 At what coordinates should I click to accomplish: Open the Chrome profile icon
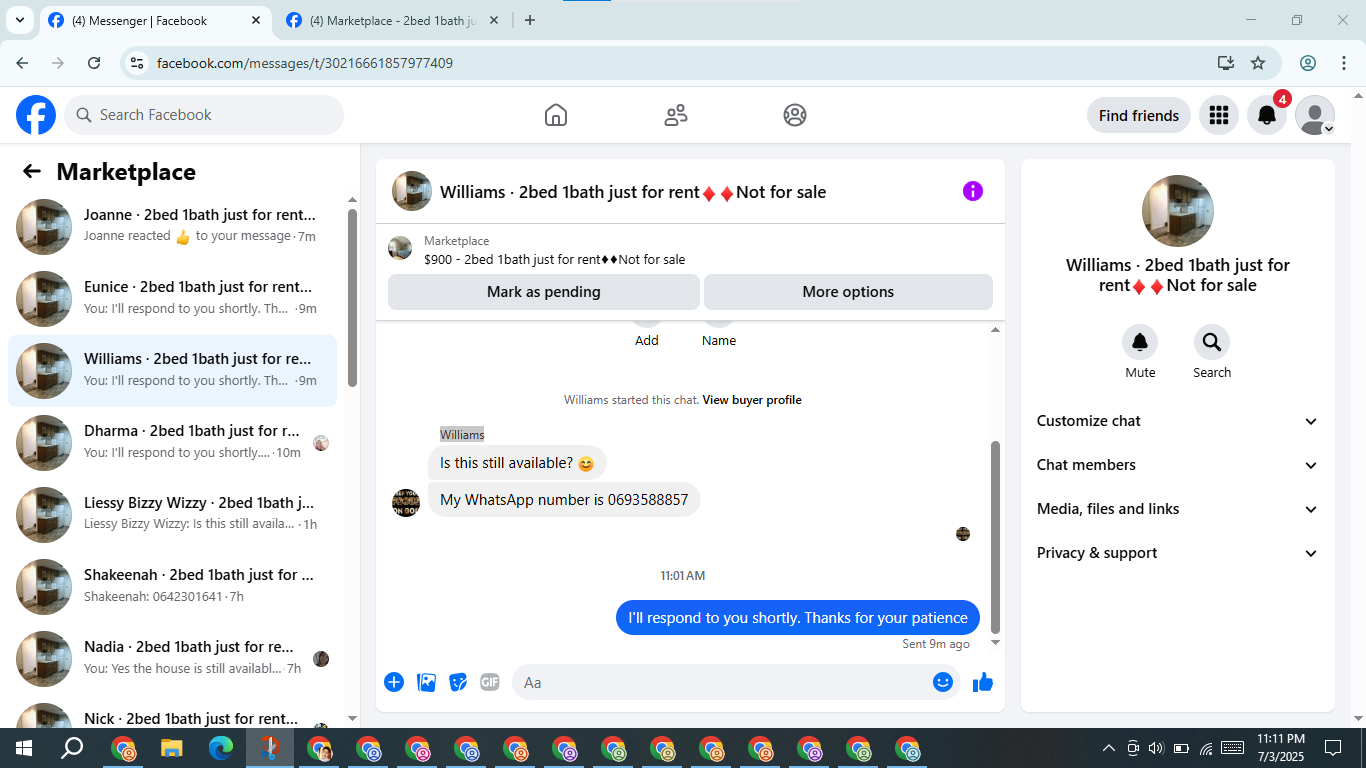[1308, 63]
